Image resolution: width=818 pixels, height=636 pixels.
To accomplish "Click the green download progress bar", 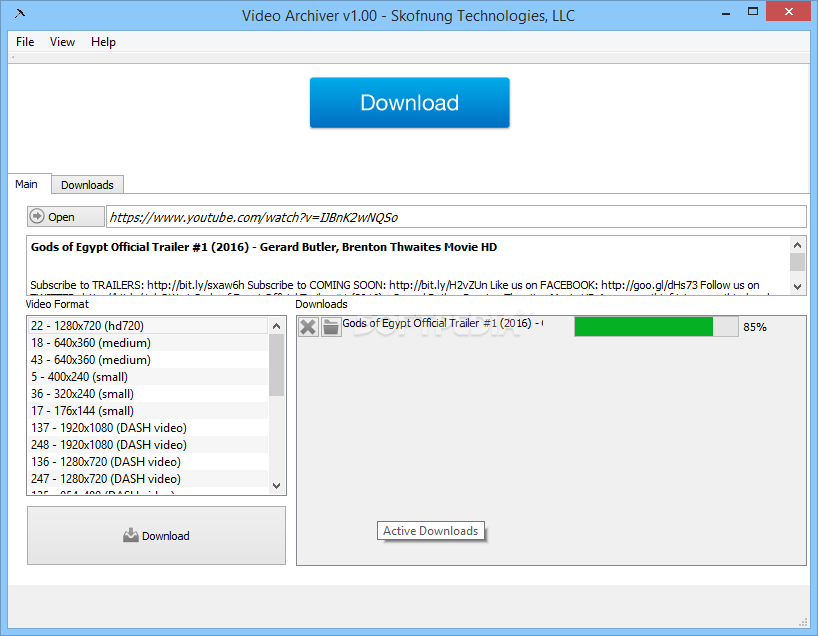I will 656,327.
